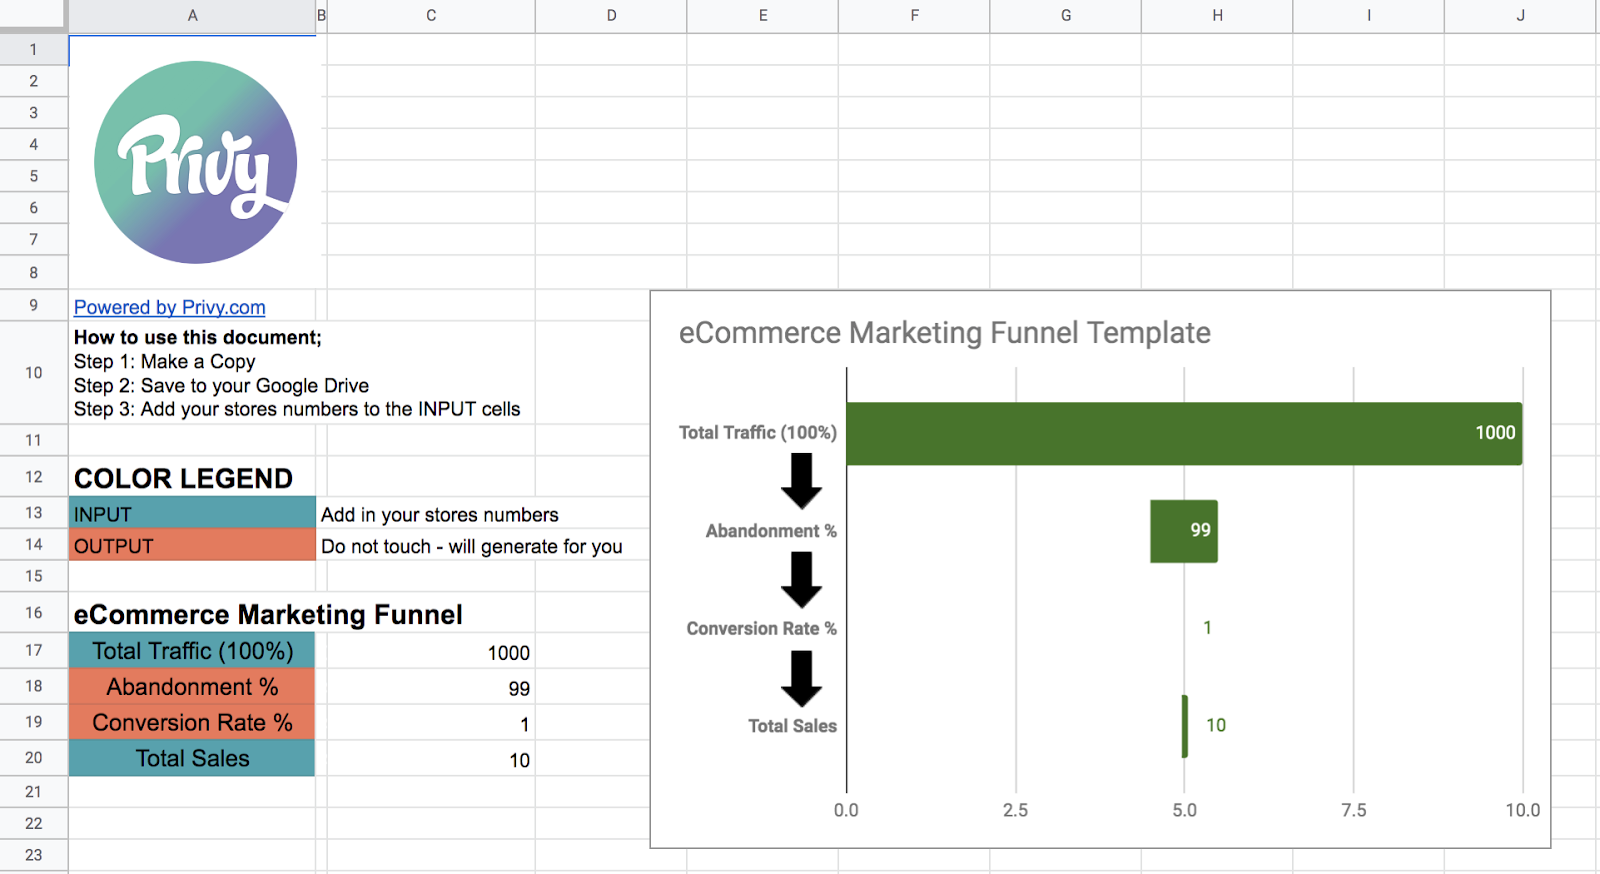
Task: Select column H header
Action: click(1217, 15)
